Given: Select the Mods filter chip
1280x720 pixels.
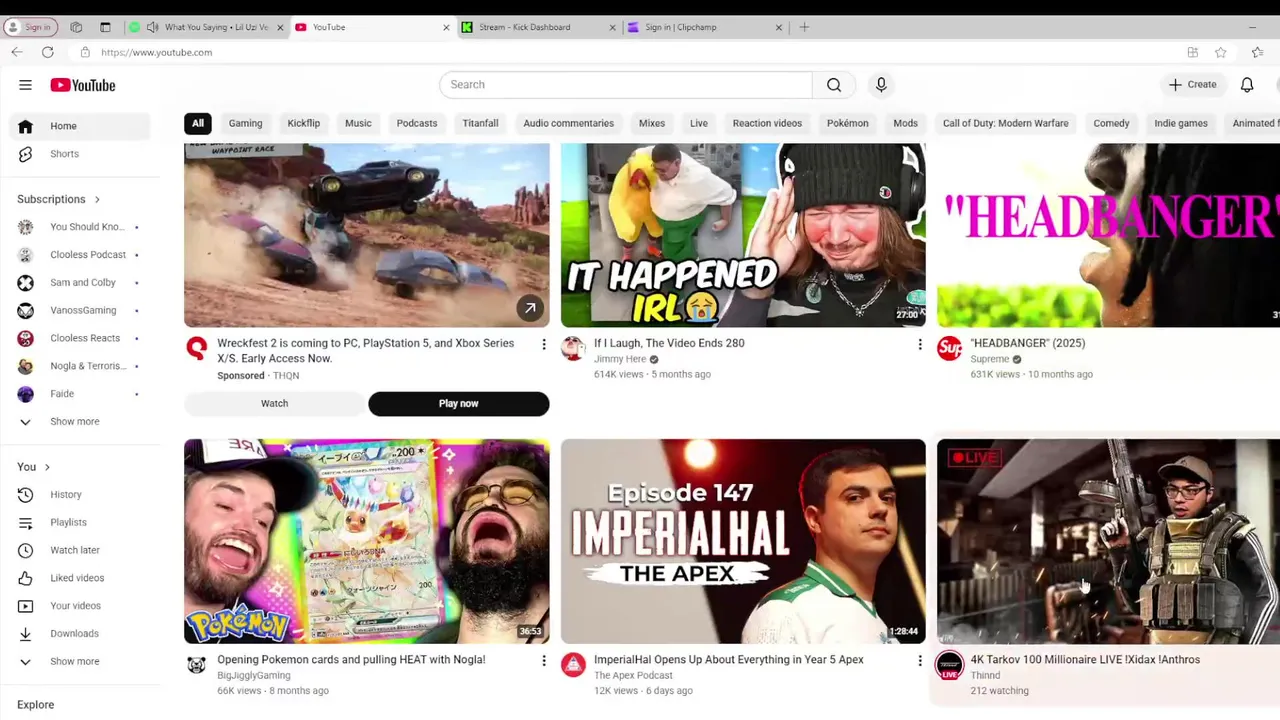Looking at the screenshot, I should click(905, 123).
